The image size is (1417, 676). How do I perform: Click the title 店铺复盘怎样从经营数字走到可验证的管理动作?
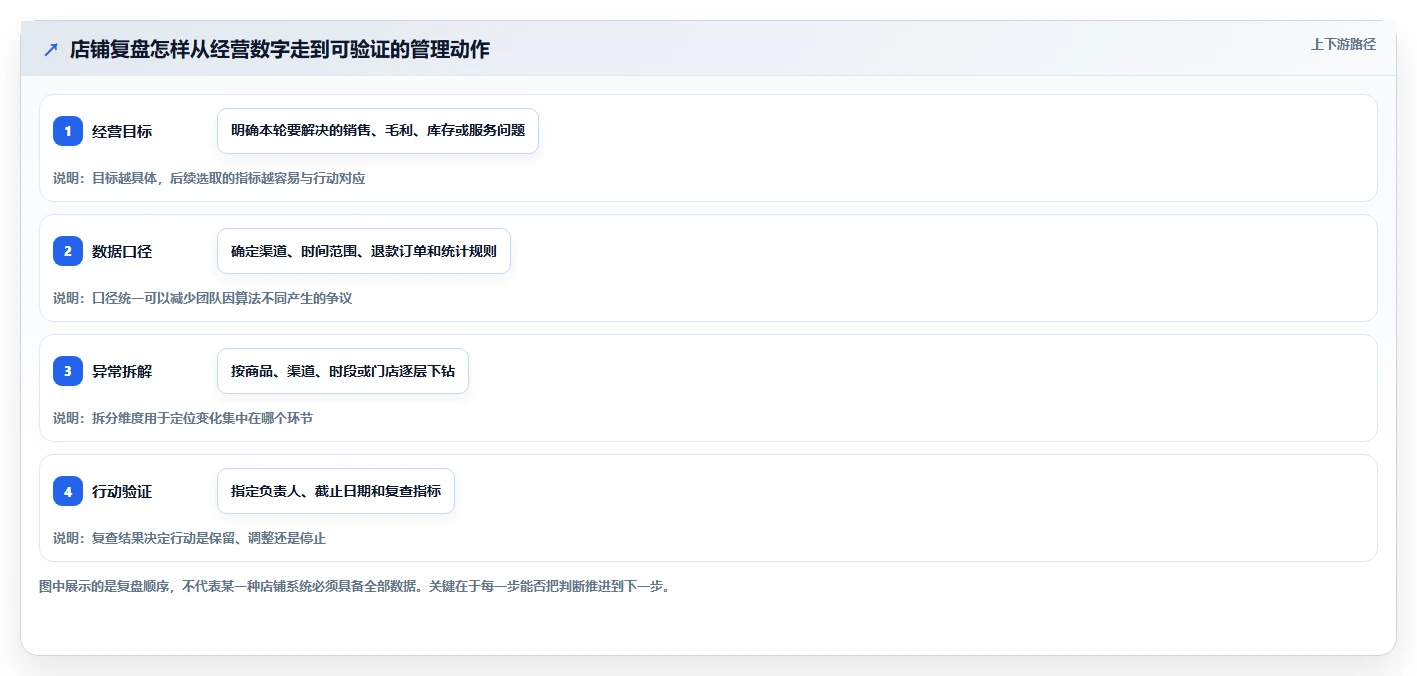279,49
